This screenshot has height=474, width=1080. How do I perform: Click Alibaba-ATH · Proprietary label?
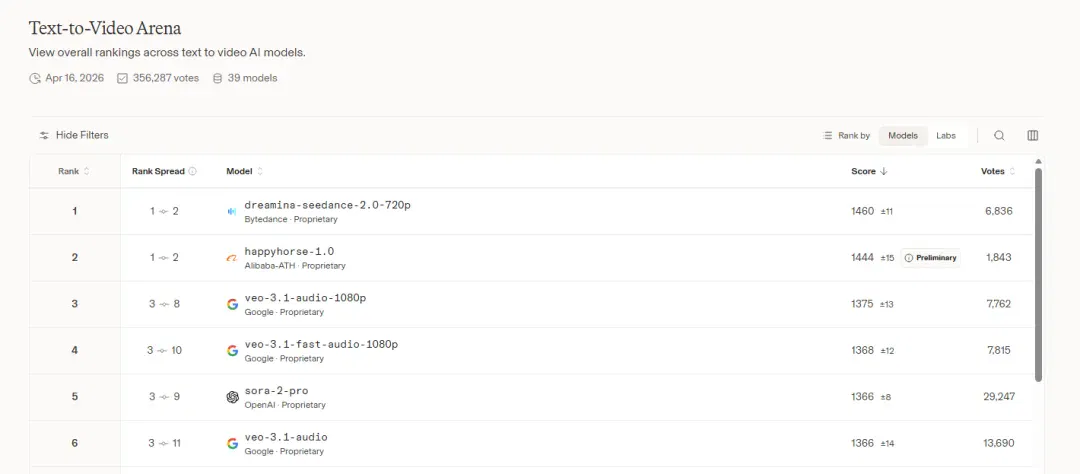coord(295,266)
